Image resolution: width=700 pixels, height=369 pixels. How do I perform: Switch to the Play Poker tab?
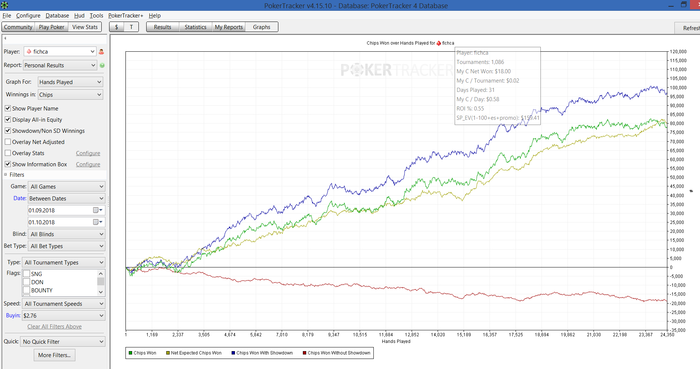[x=51, y=27]
